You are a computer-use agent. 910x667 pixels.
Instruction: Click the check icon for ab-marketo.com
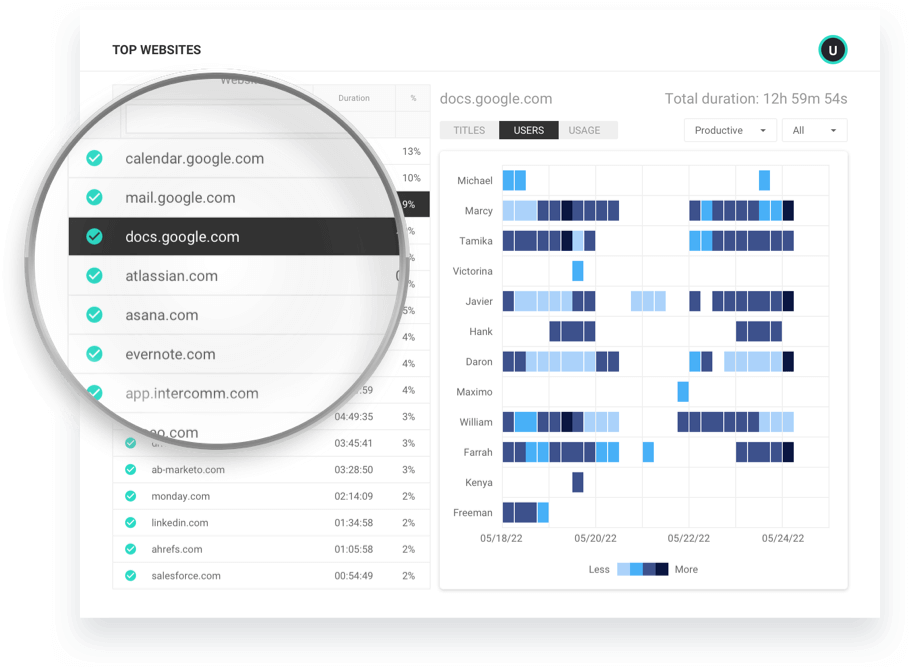pos(131,470)
